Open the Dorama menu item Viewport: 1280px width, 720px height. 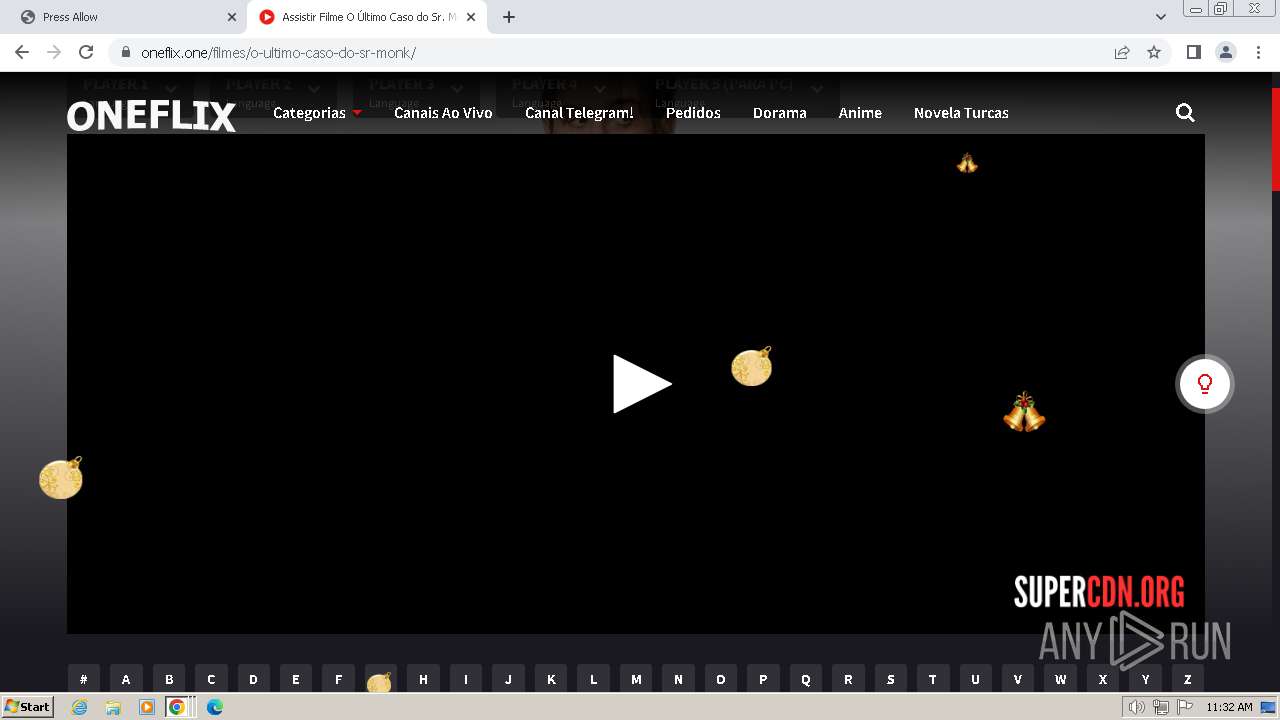(779, 113)
